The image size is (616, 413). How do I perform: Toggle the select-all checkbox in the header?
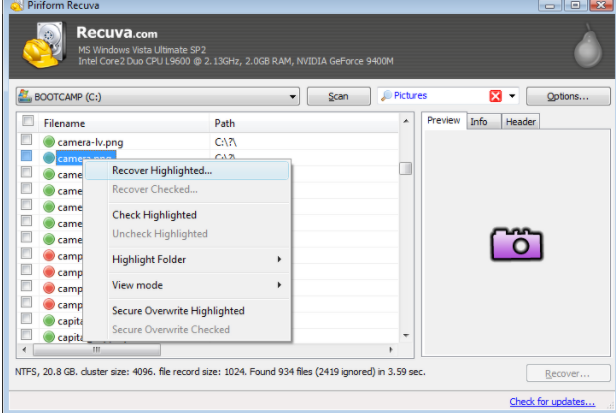tap(28, 122)
